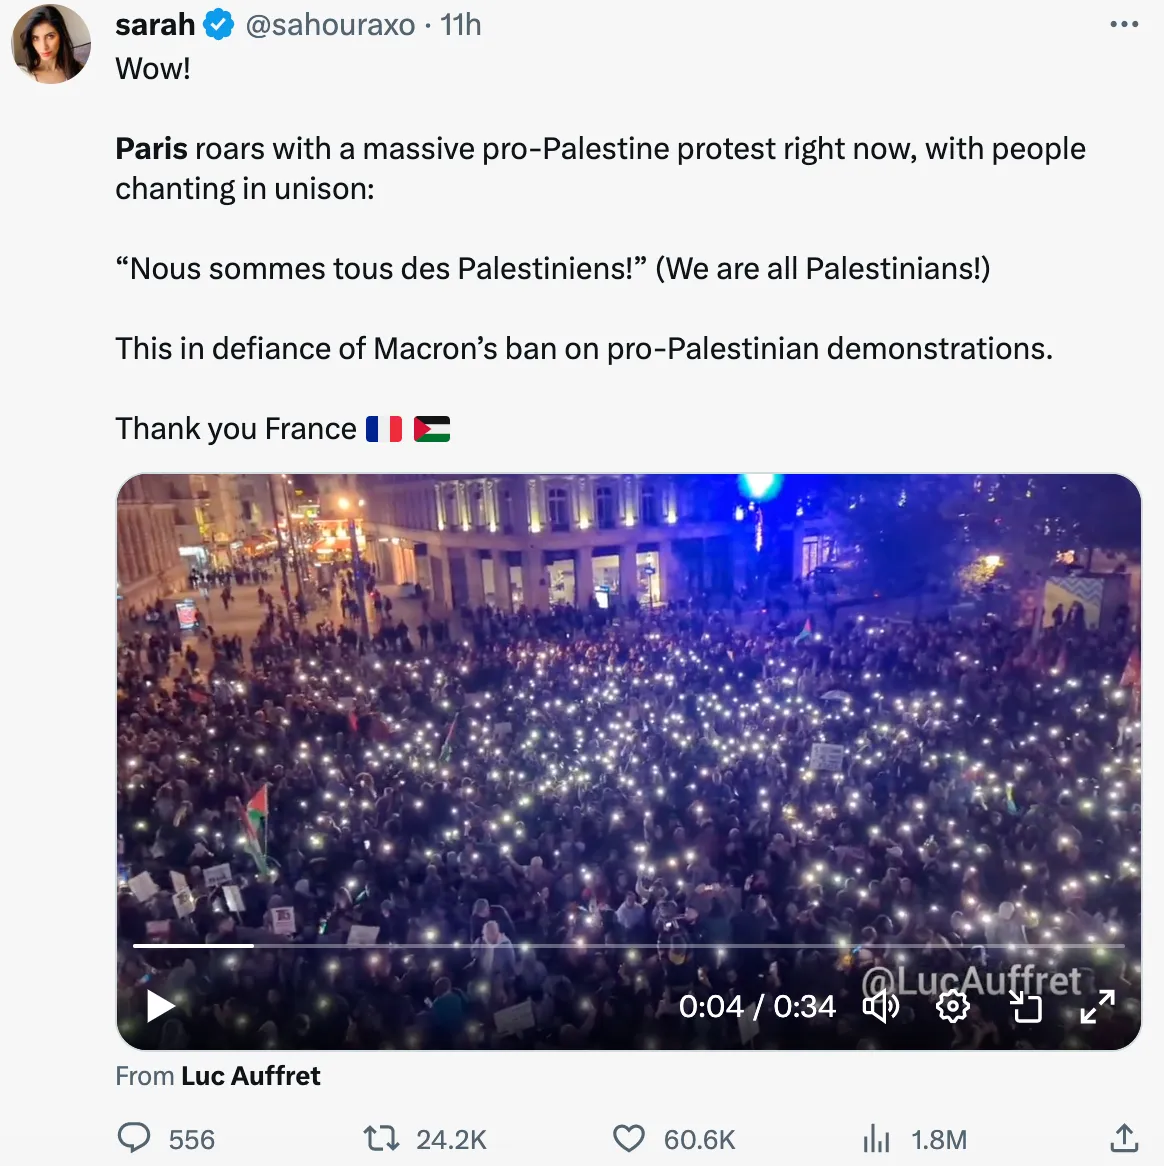Screen dimensions: 1164x1166
Task: Play the protest video
Action: click(160, 1005)
